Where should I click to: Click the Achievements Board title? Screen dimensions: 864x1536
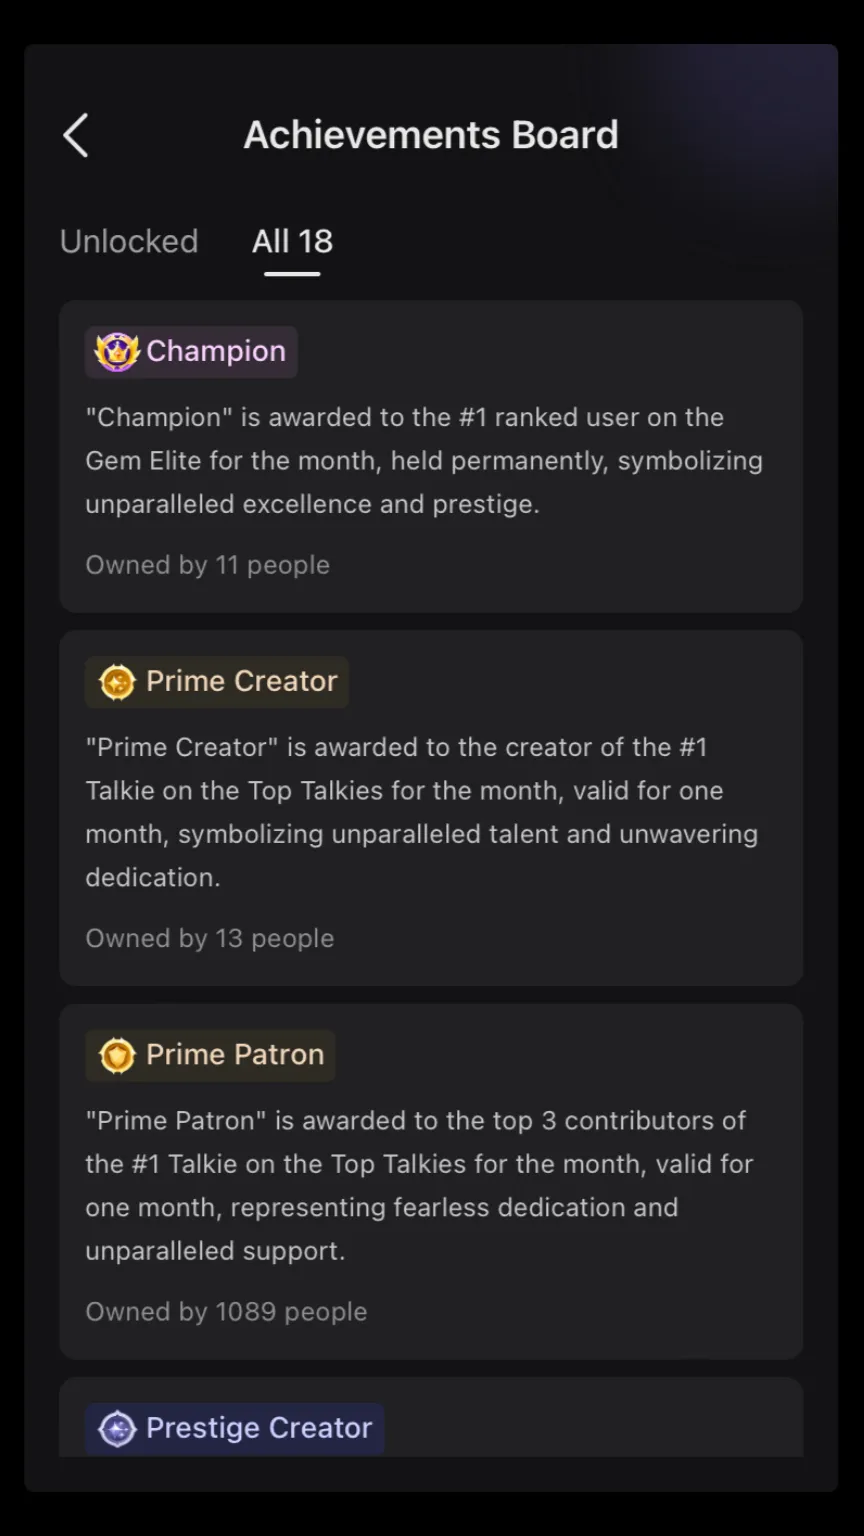(x=431, y=135)
